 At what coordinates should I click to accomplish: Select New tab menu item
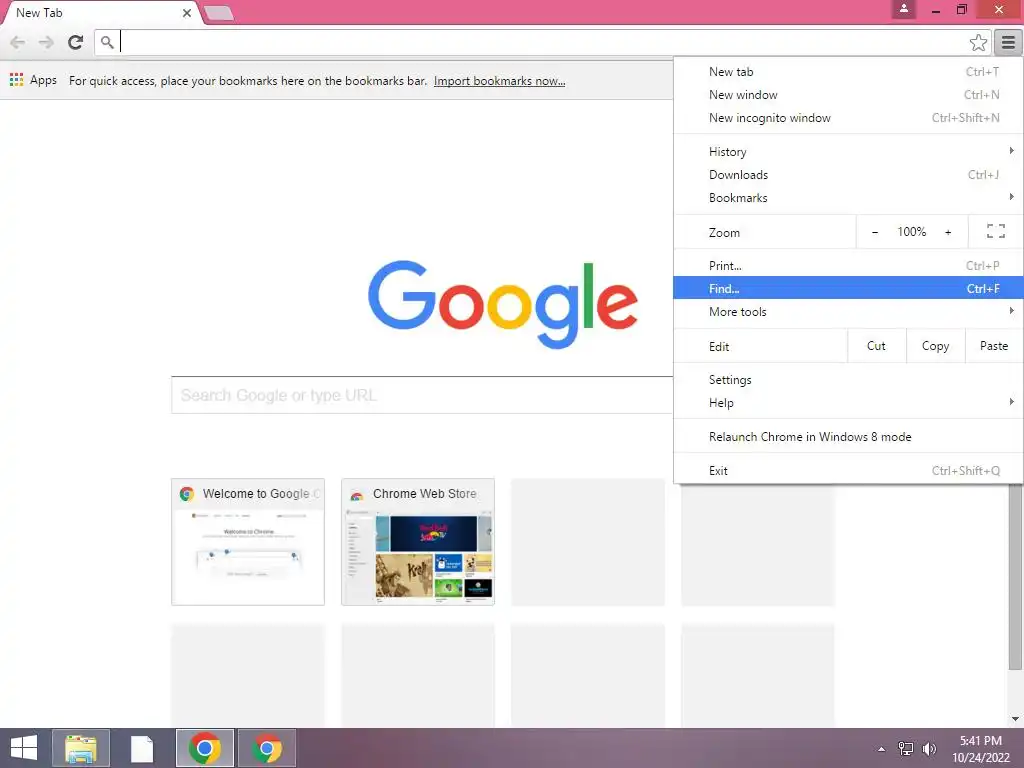pyautogui.click(x=848, y=72)
